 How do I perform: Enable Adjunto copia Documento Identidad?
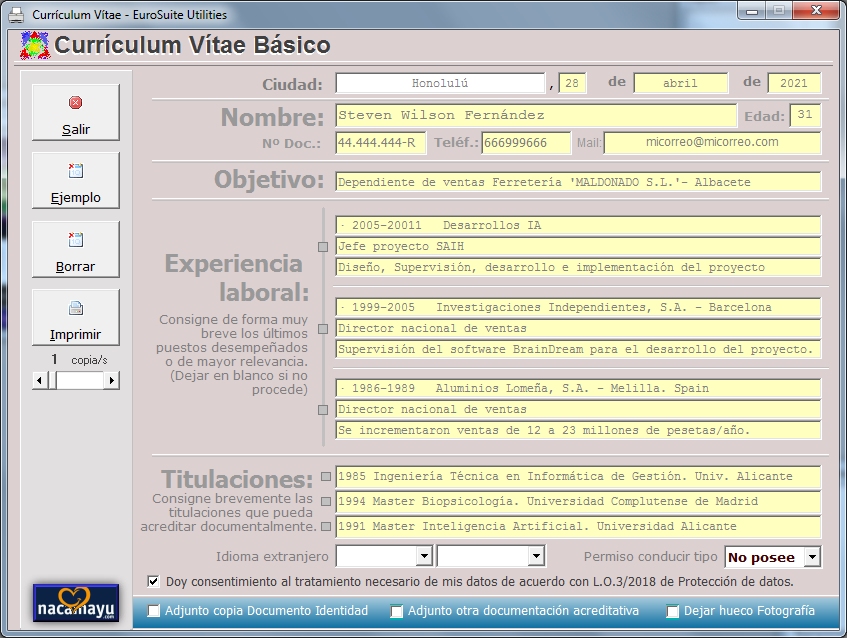point(153,611)
